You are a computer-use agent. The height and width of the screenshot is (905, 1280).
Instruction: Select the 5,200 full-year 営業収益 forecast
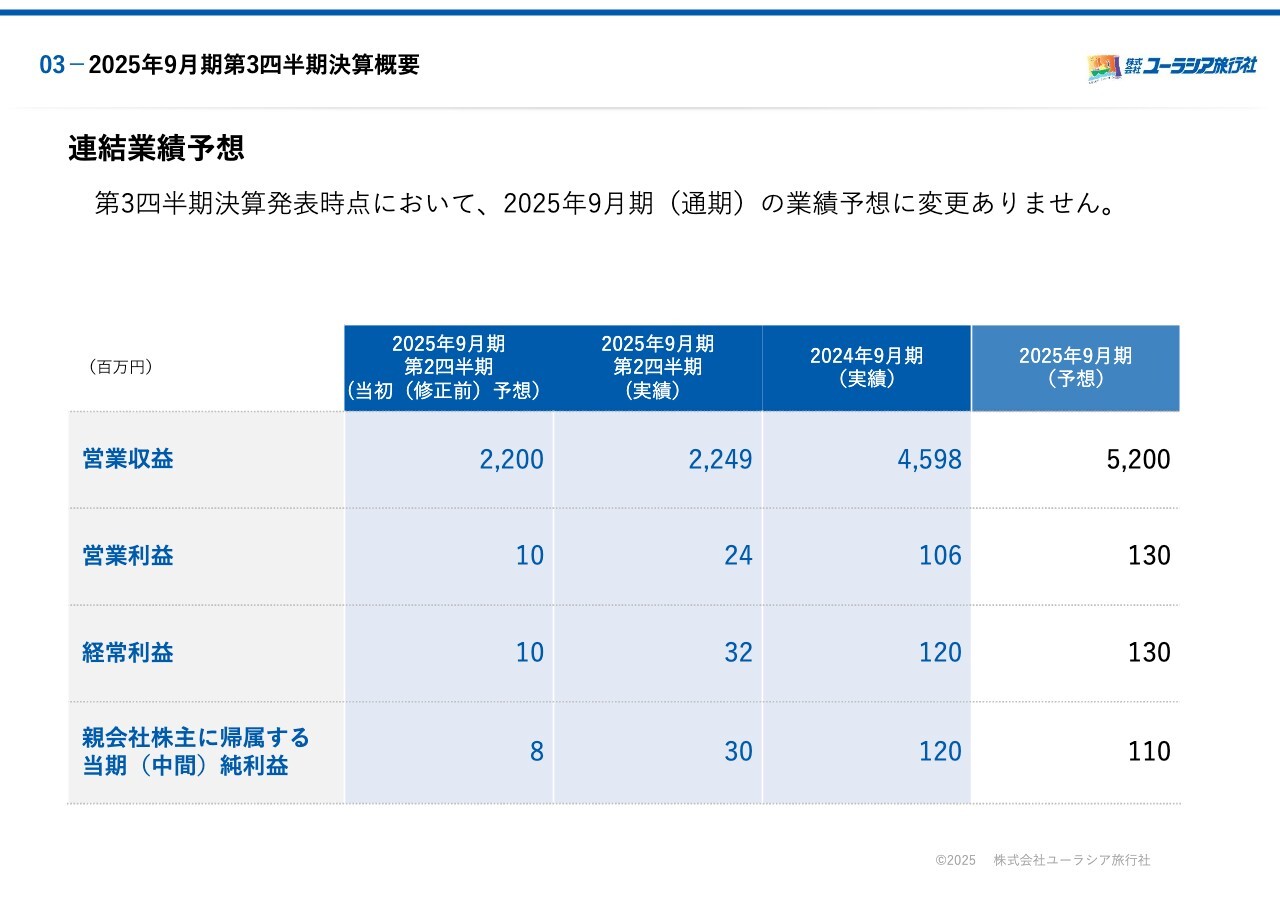1138,460
